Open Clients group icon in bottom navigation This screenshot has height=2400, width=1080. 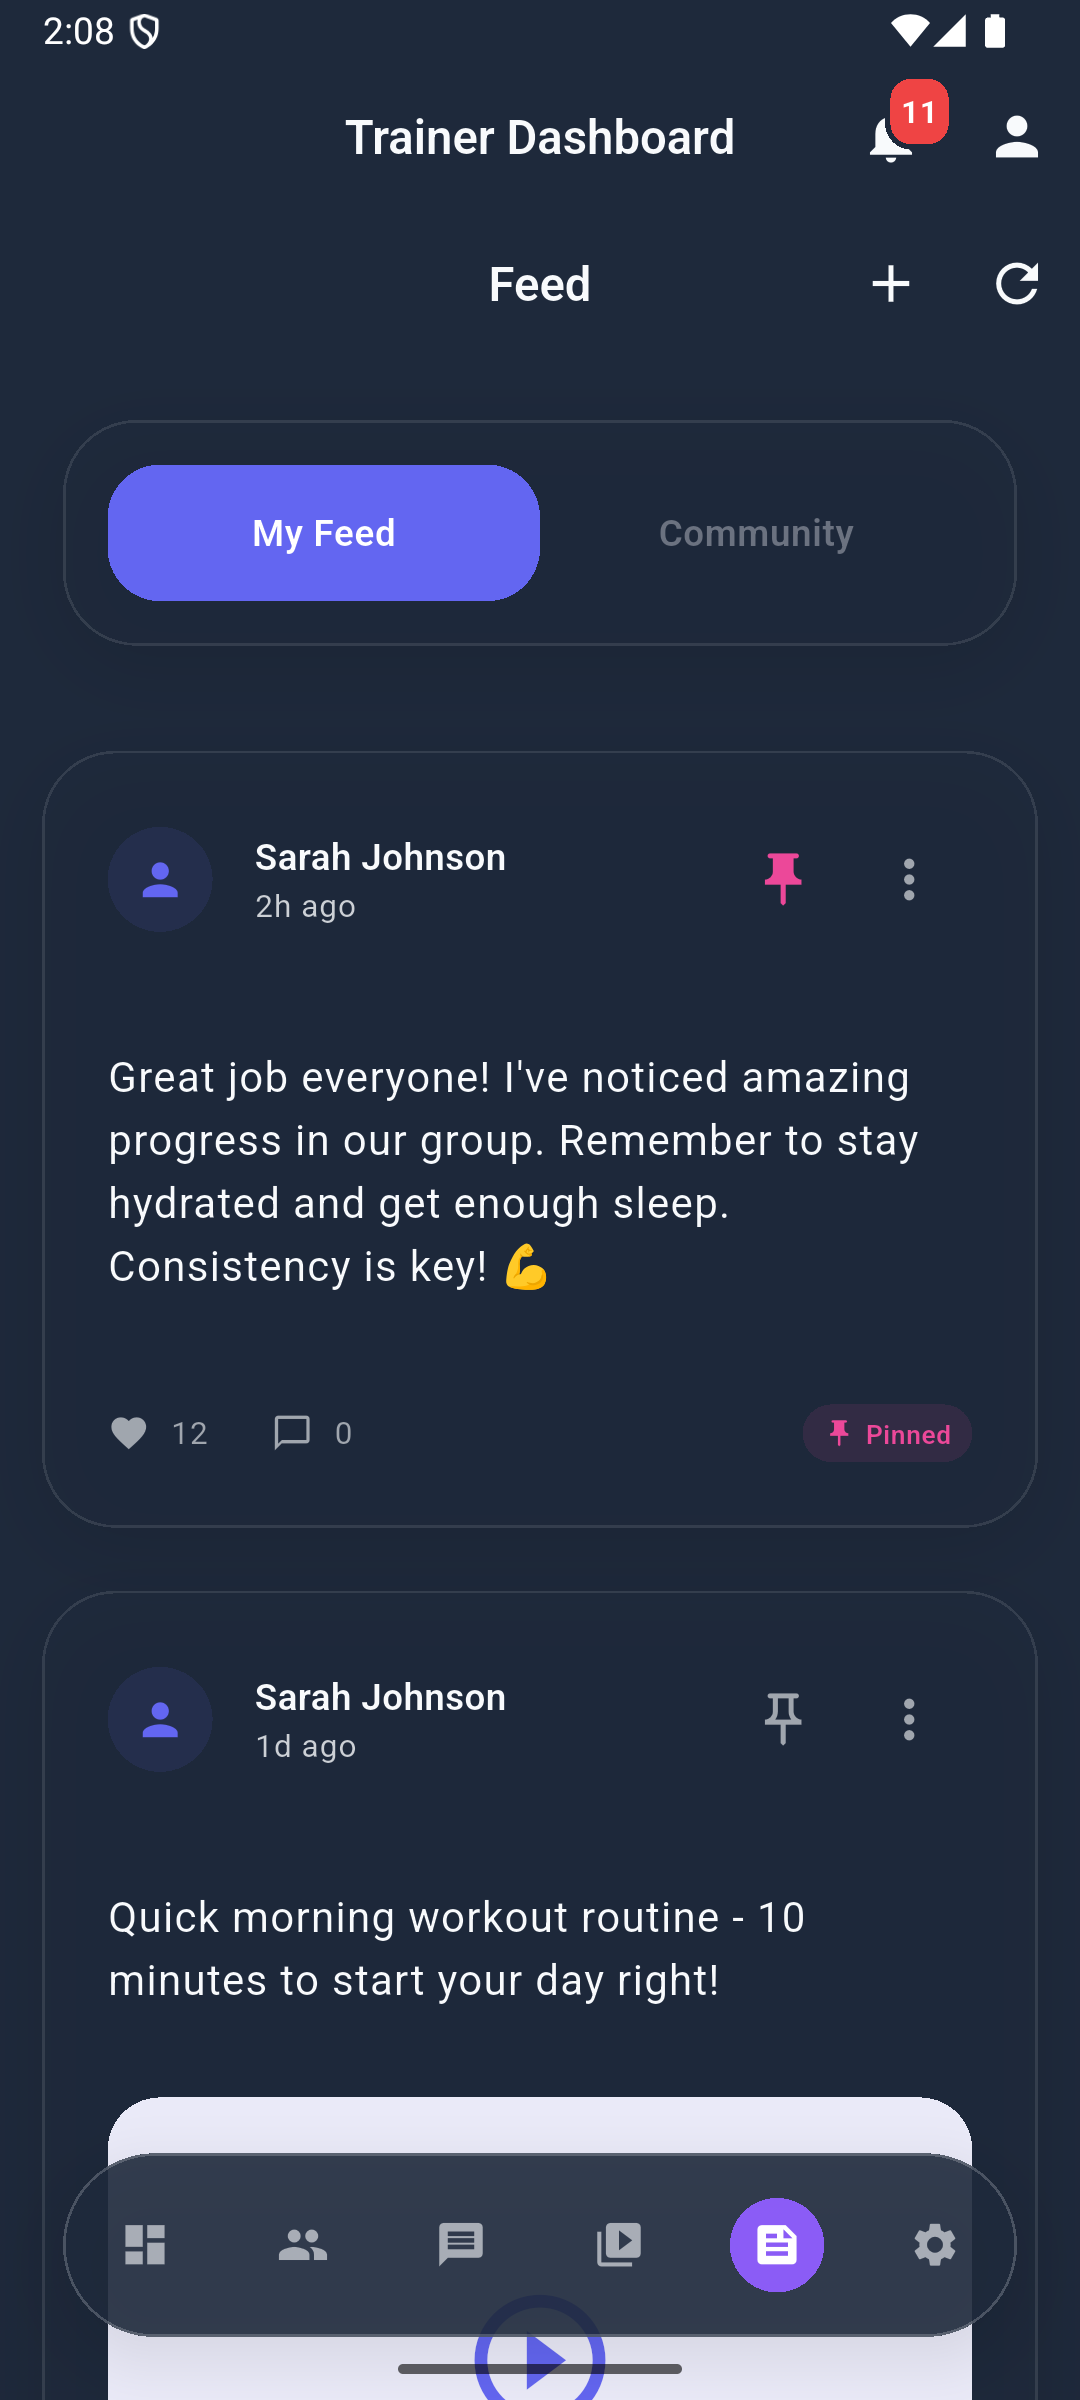pyautogui.click(x=303, y=2245)
